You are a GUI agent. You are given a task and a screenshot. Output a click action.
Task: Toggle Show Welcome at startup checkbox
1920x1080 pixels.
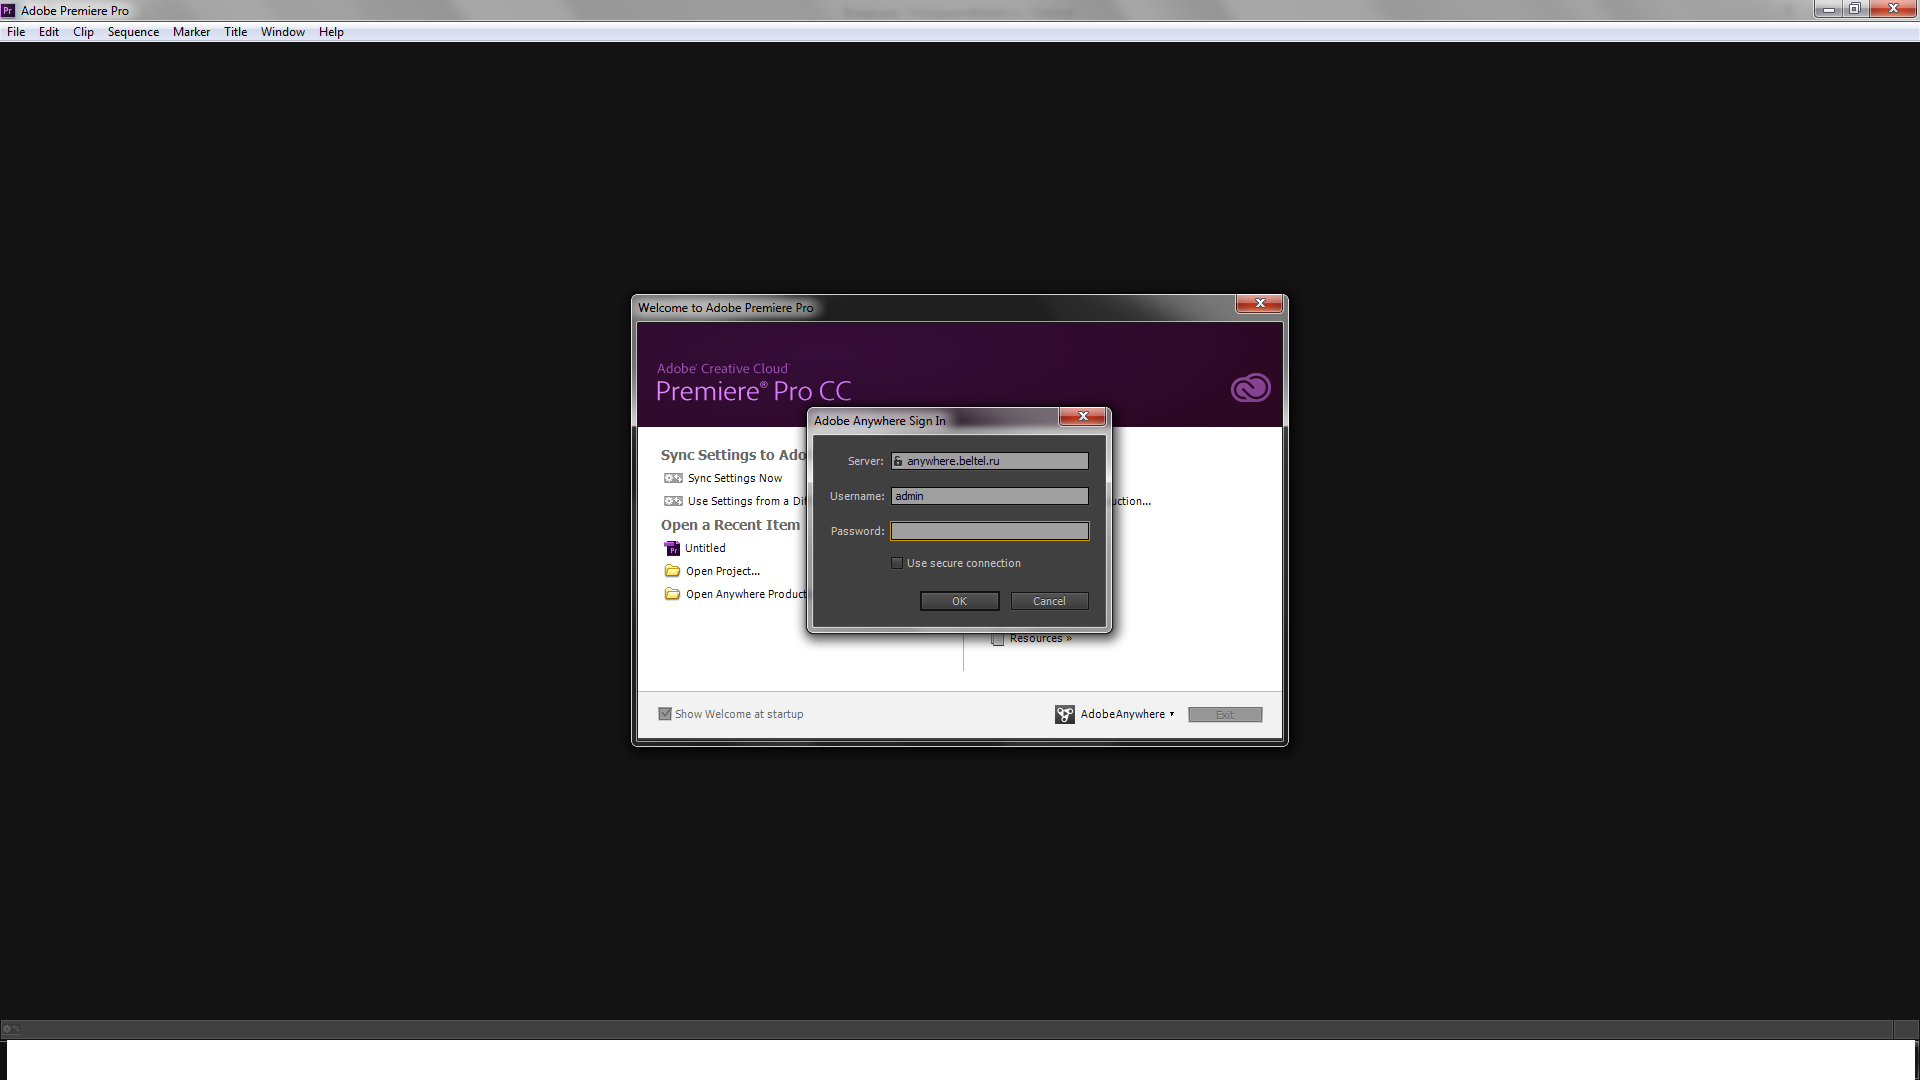click(x=665, y=714)
